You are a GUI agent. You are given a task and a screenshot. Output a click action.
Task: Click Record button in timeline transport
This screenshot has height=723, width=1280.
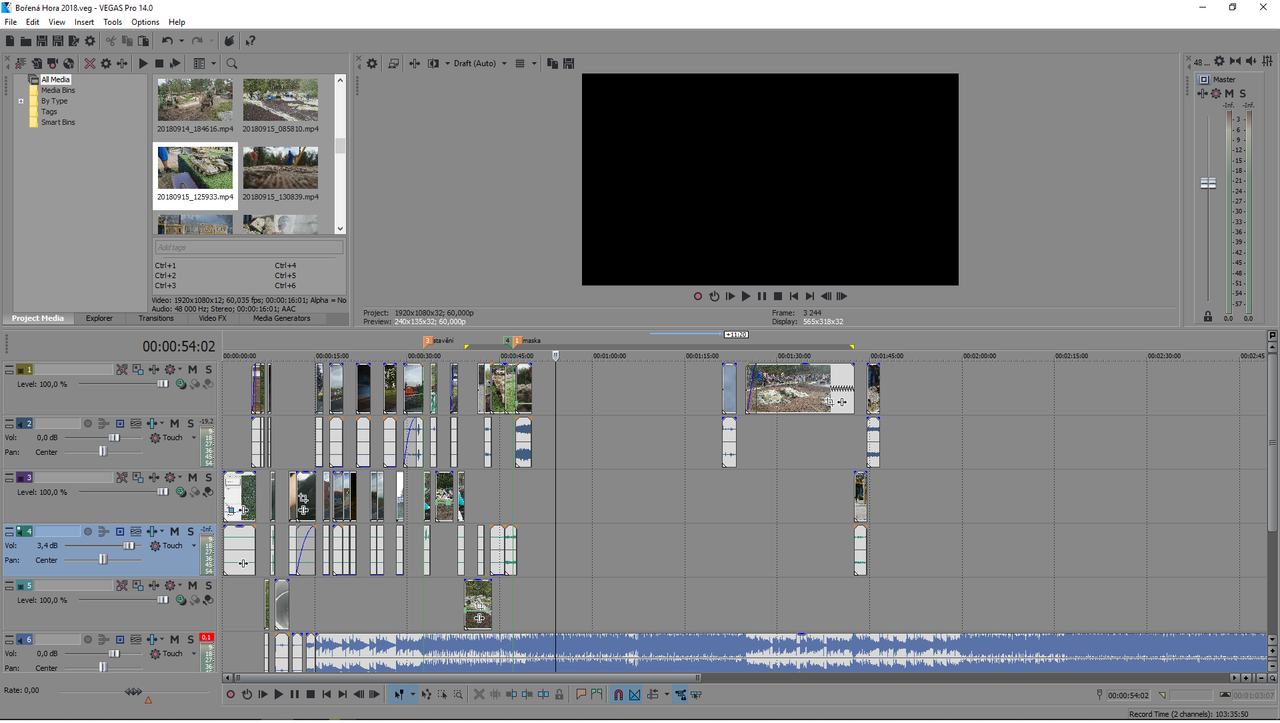(230, 694)
